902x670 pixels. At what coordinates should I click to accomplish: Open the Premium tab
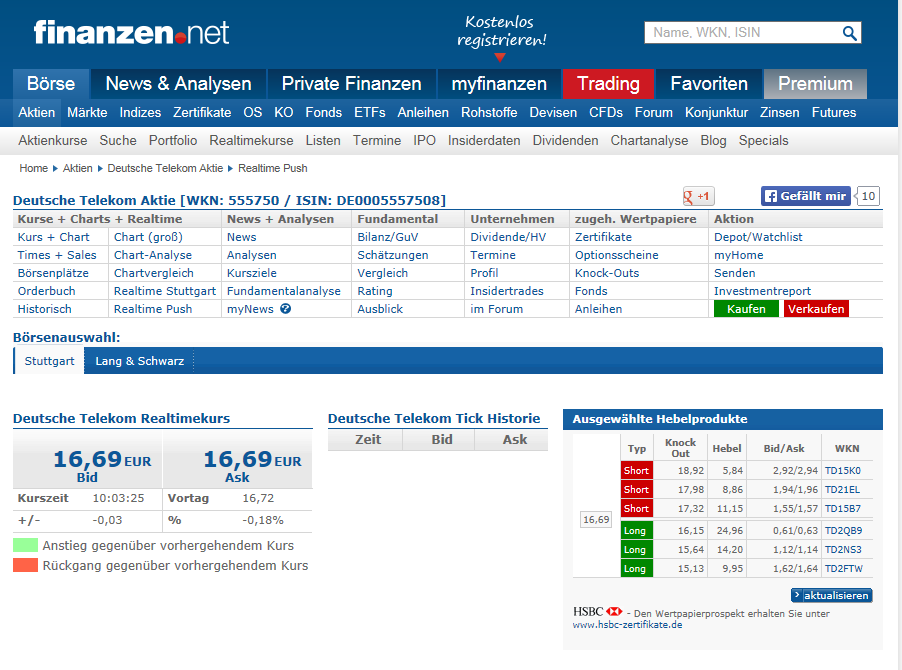815,84
